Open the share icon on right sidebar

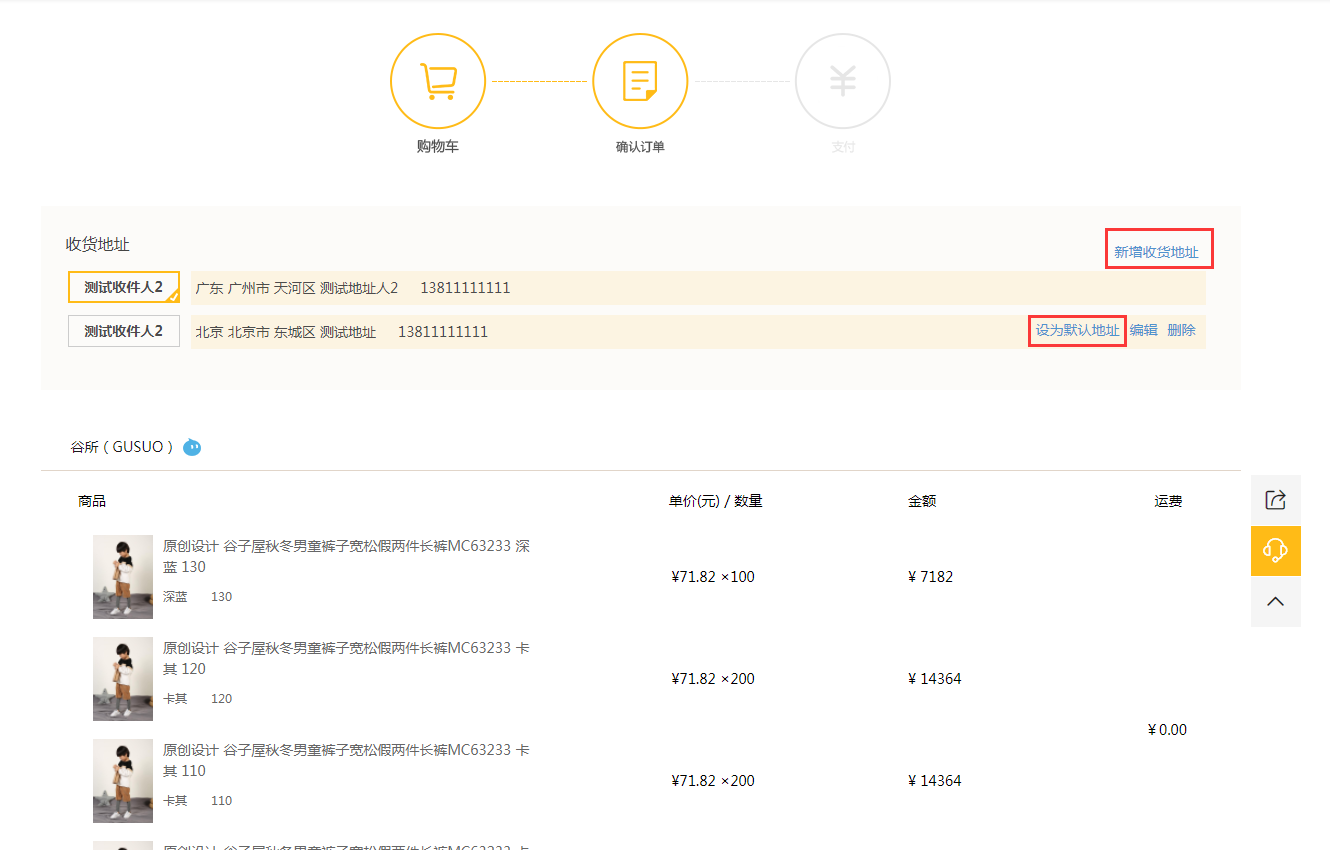1275,500
